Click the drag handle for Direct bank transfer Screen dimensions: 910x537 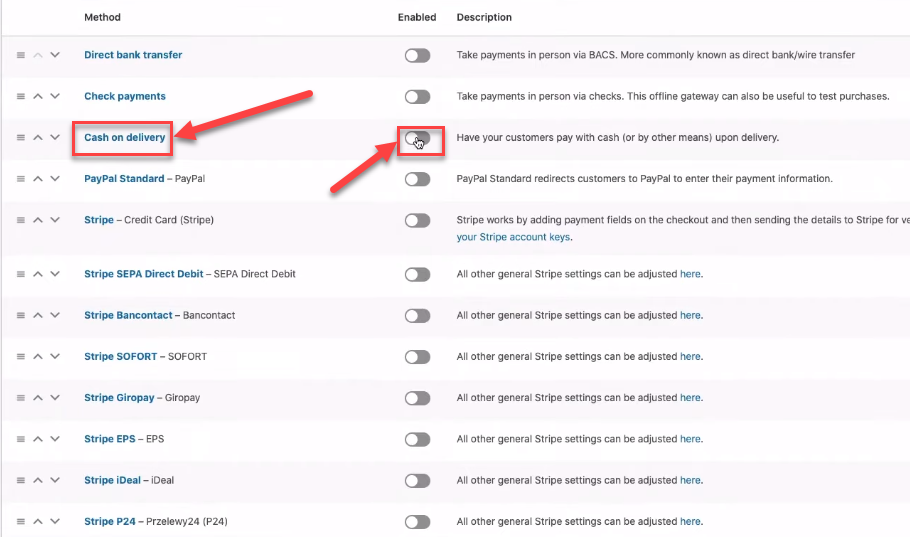click(x=21, y=55)
